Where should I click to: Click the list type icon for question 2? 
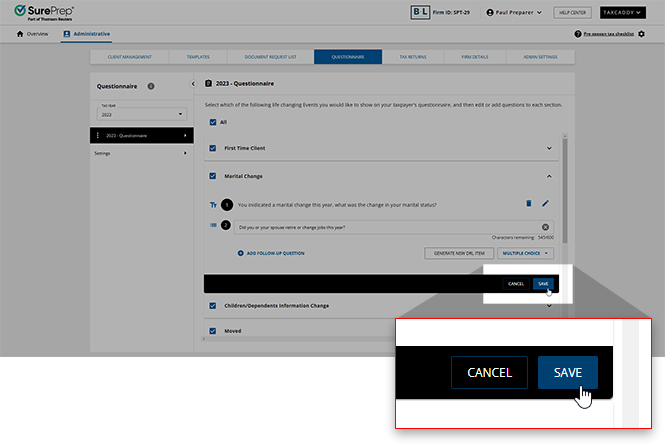coord(213,225)
